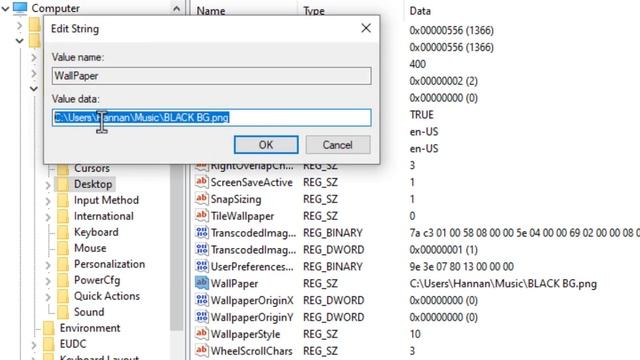The width and height of the screenshot is (640, 360).
Task: Collapse the Computer root node
Action: point(5,8)
